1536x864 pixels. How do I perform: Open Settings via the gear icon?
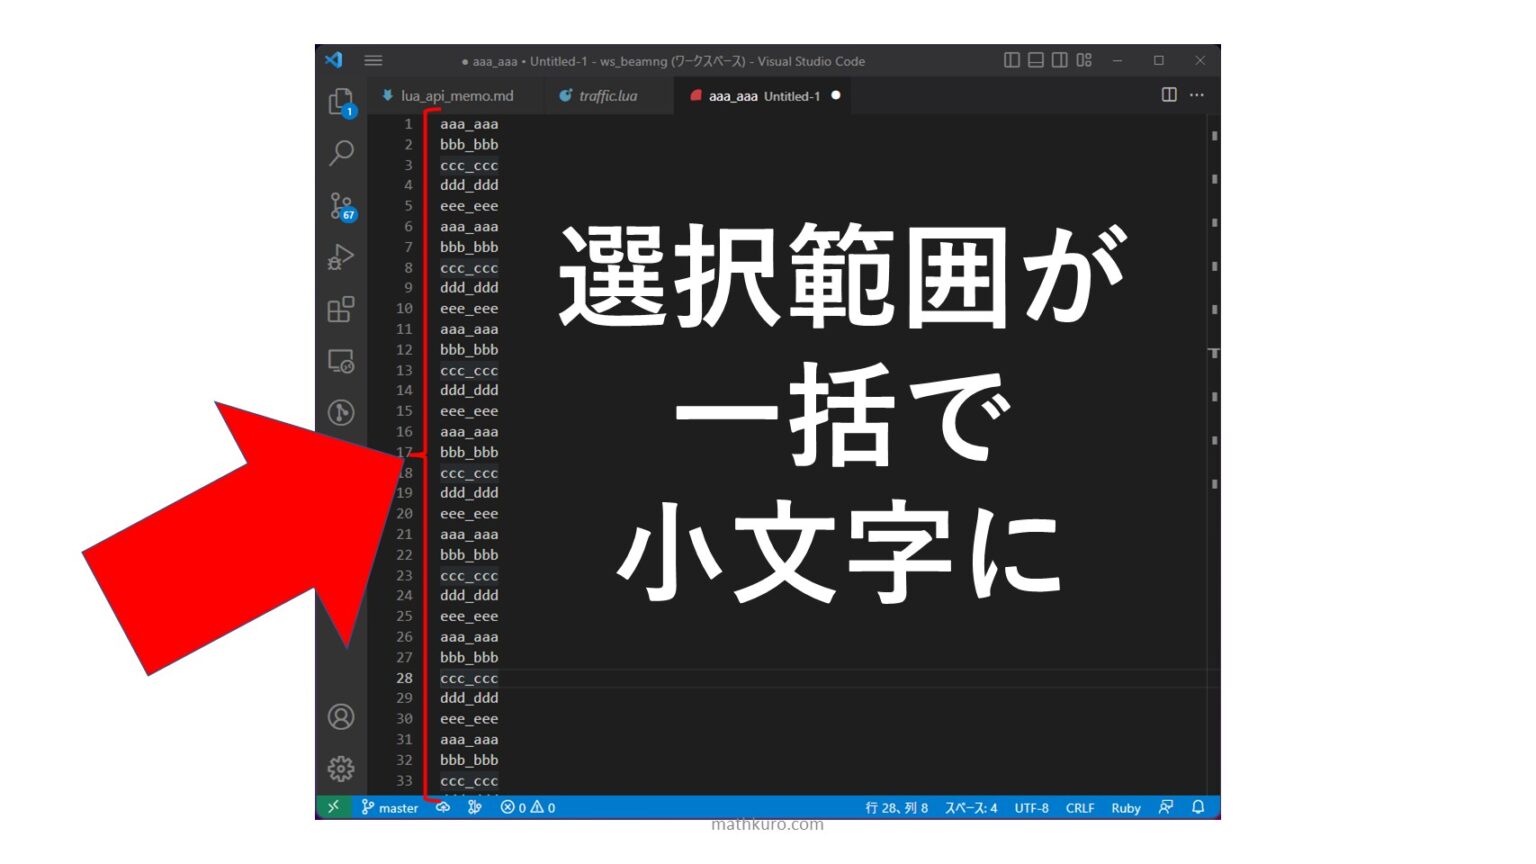(341, 768)
